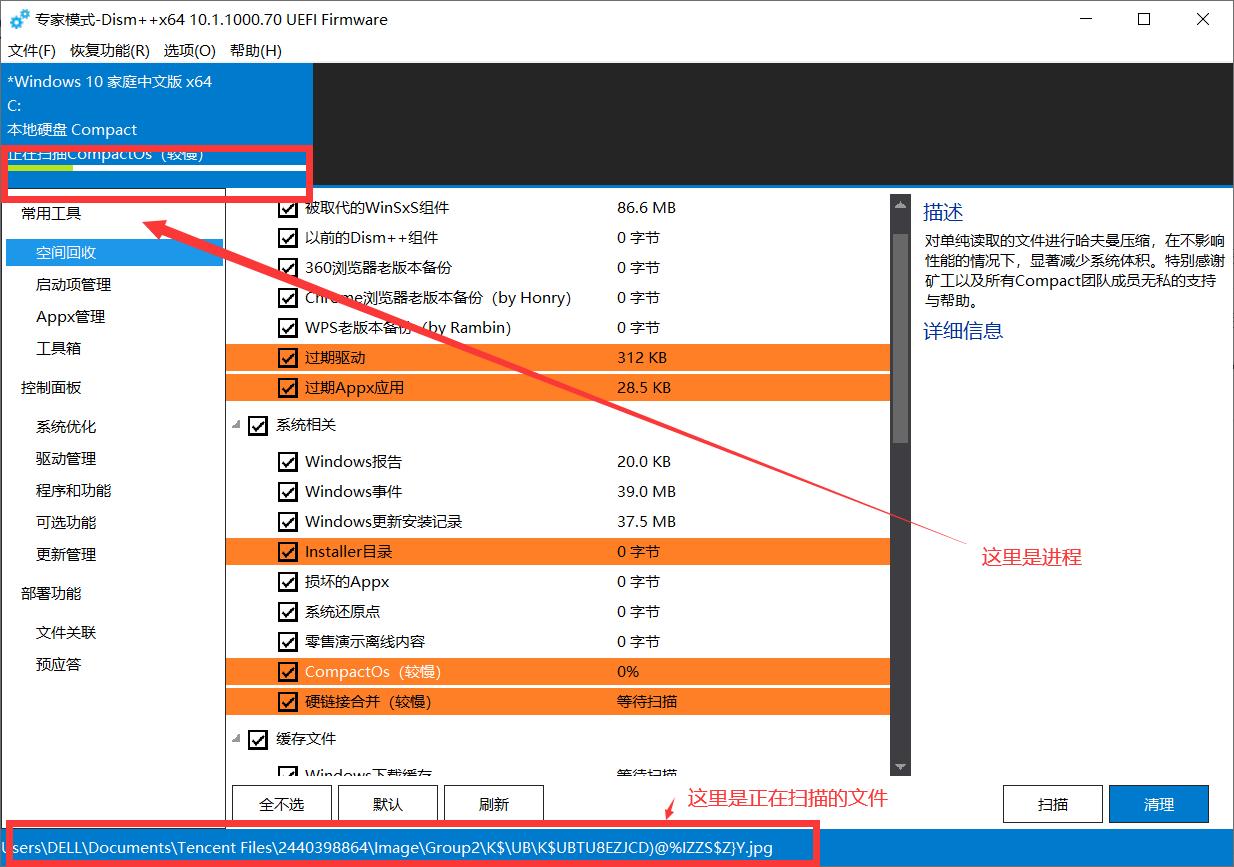Collapse the 系统相关 section

tap(239, 425)
